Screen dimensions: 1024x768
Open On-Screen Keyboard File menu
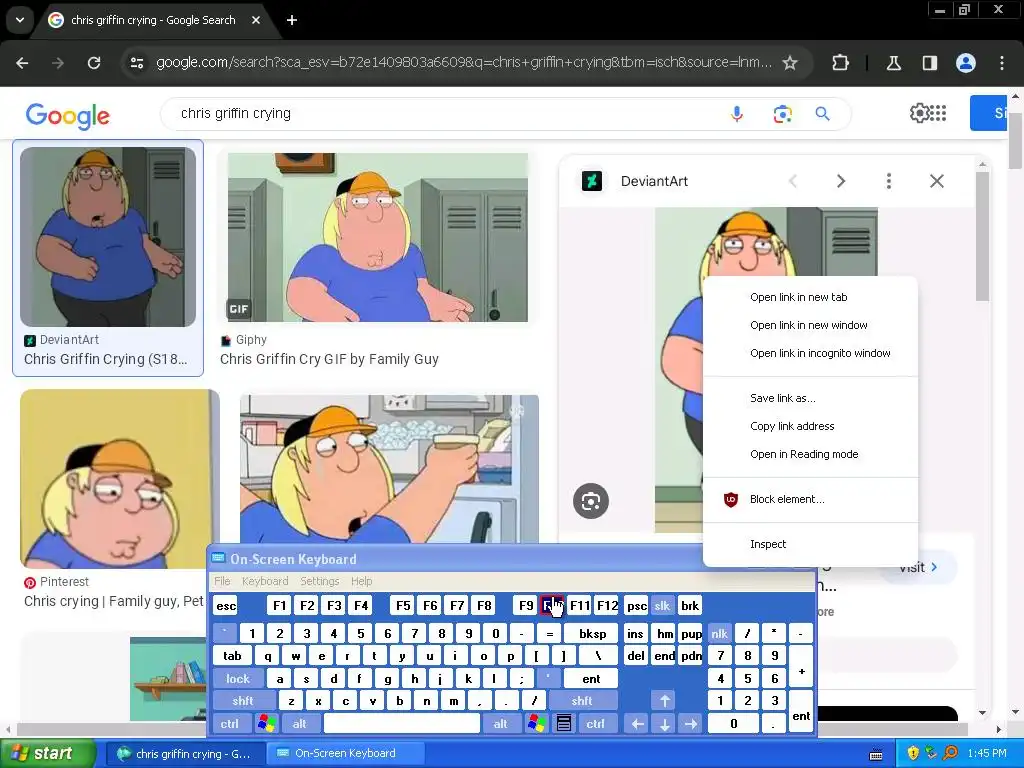point(222,581)
